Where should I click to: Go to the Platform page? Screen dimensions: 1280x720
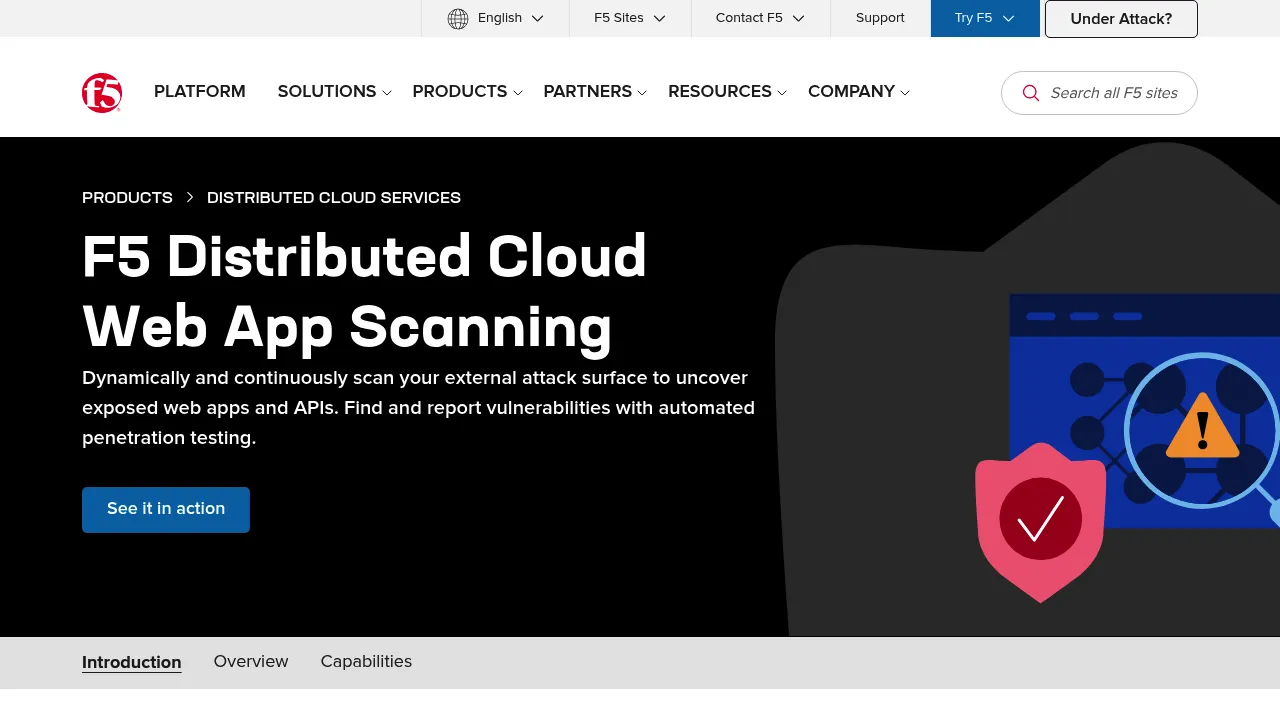point(200,91)
